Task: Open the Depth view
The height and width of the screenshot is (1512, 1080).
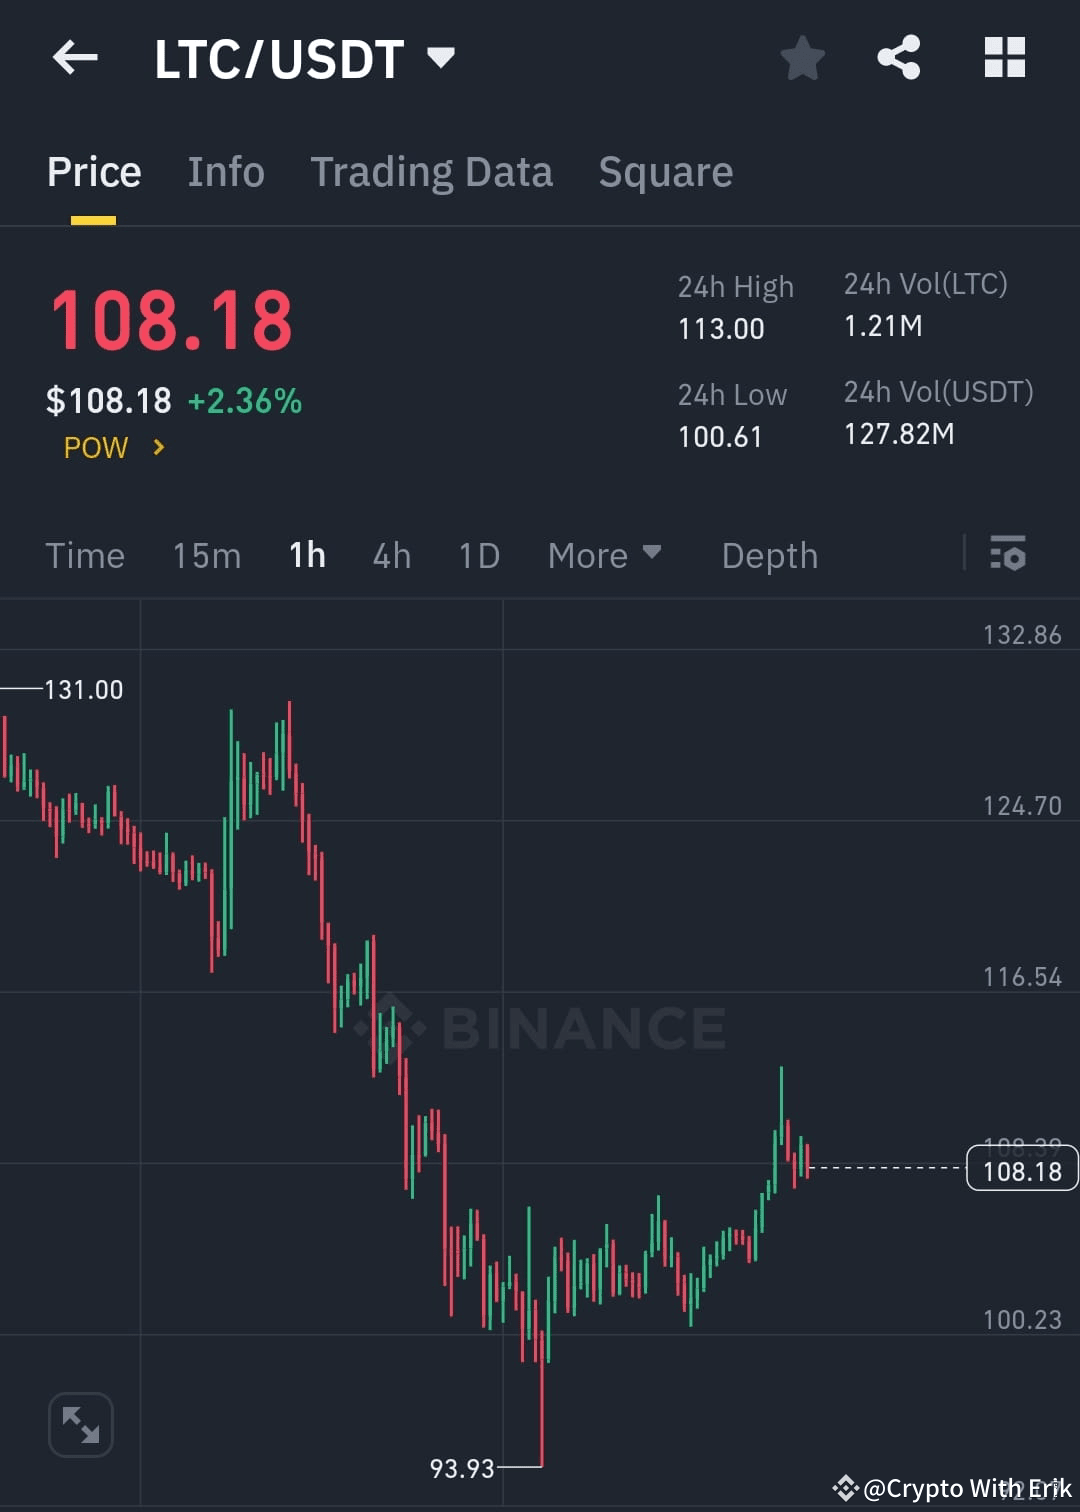Action: 769,555
